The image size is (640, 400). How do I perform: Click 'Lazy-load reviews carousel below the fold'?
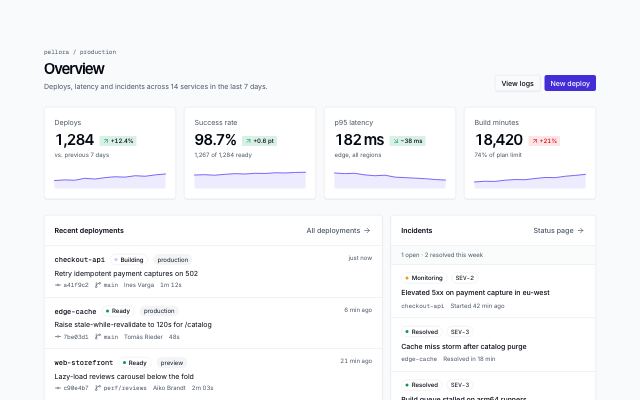[124, 376]
